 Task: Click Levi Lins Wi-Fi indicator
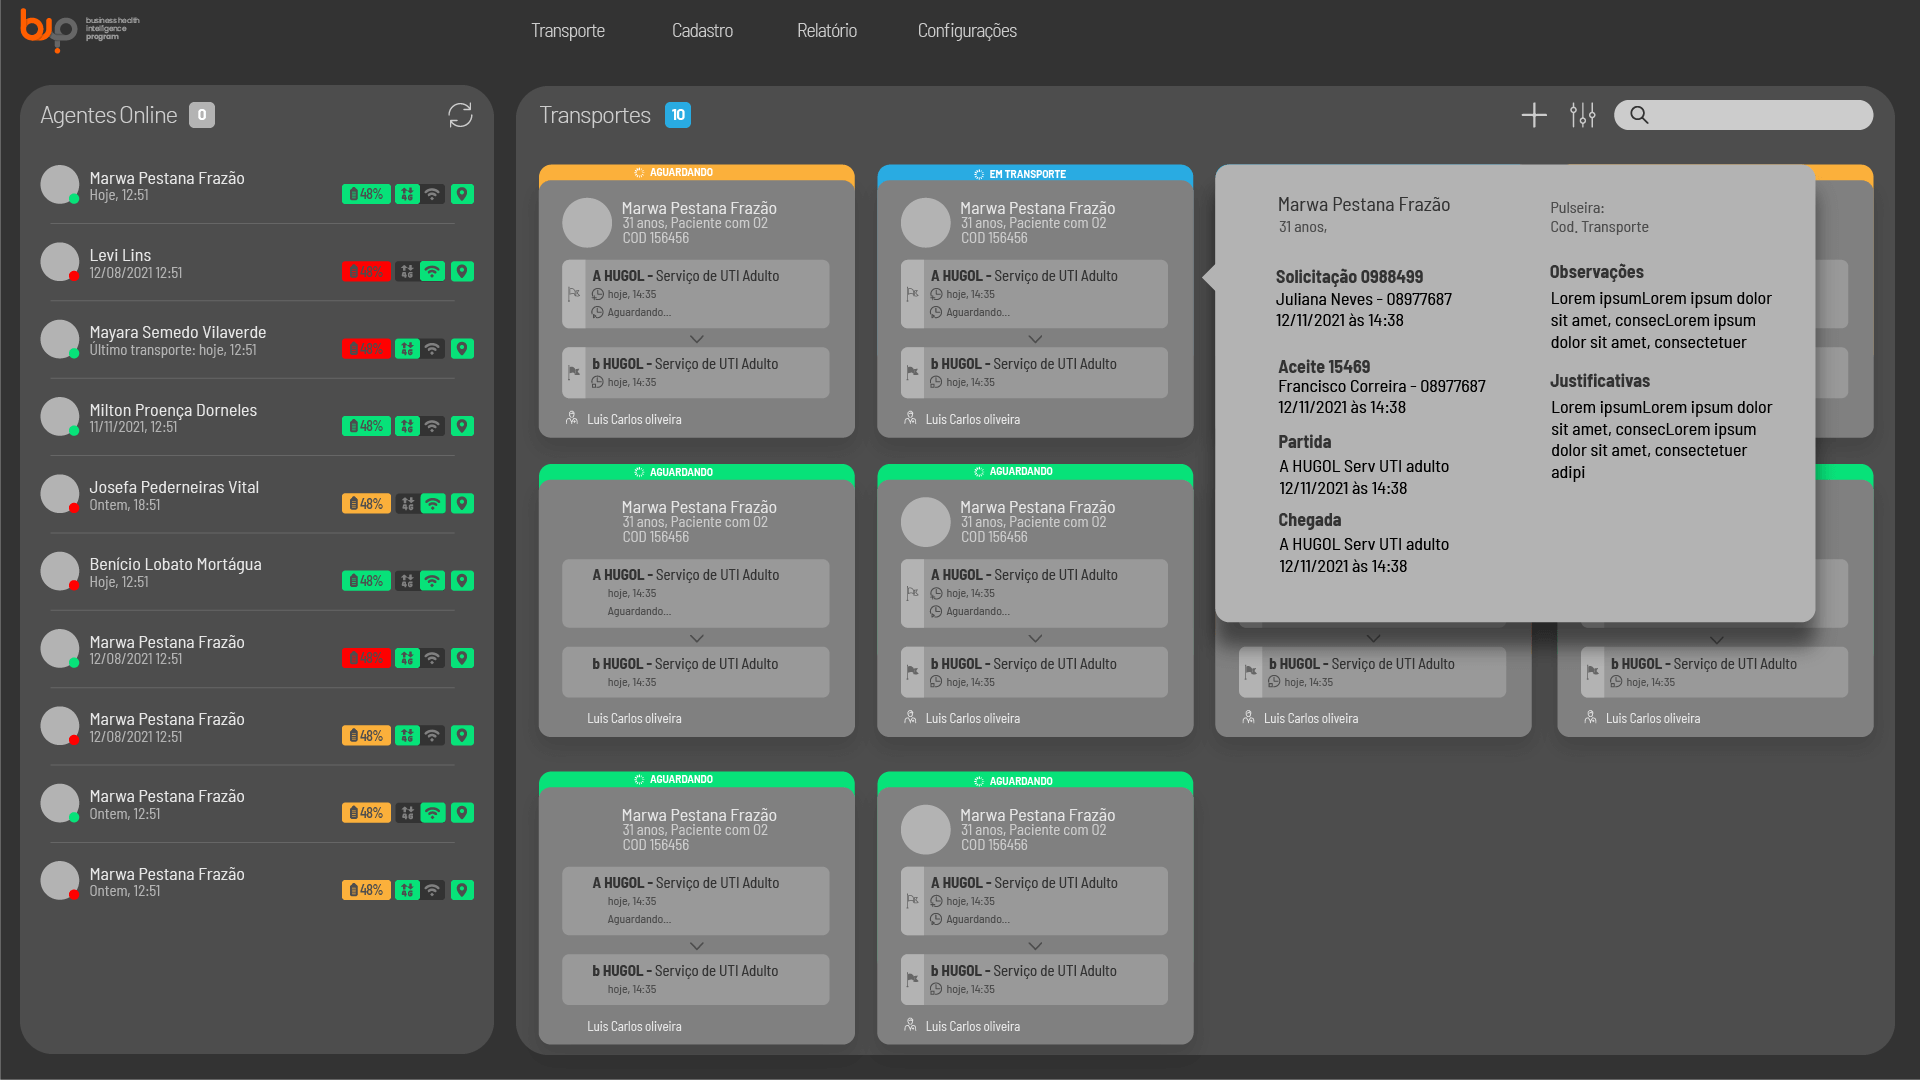coord(432,271)
